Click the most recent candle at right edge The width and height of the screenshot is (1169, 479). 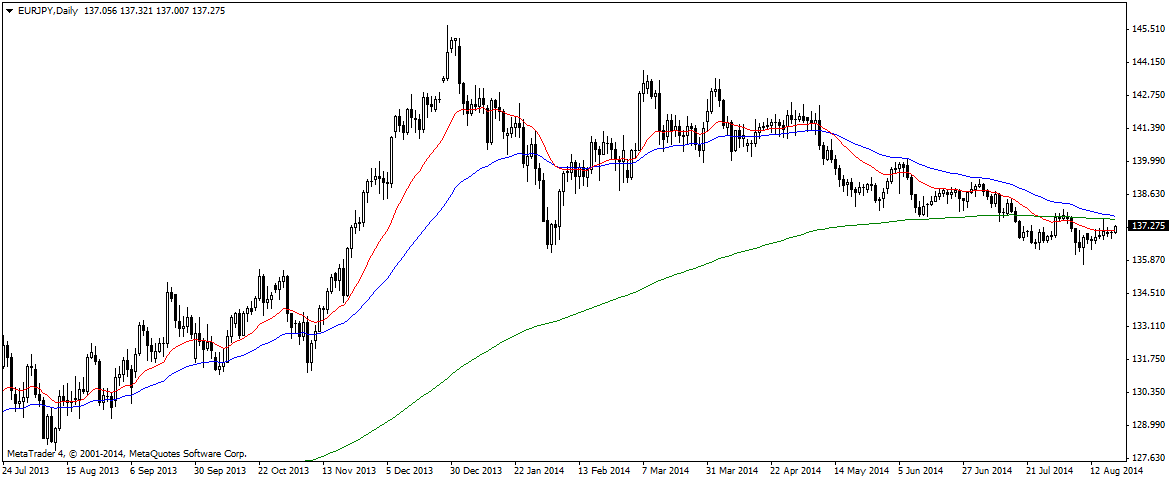1115,229
